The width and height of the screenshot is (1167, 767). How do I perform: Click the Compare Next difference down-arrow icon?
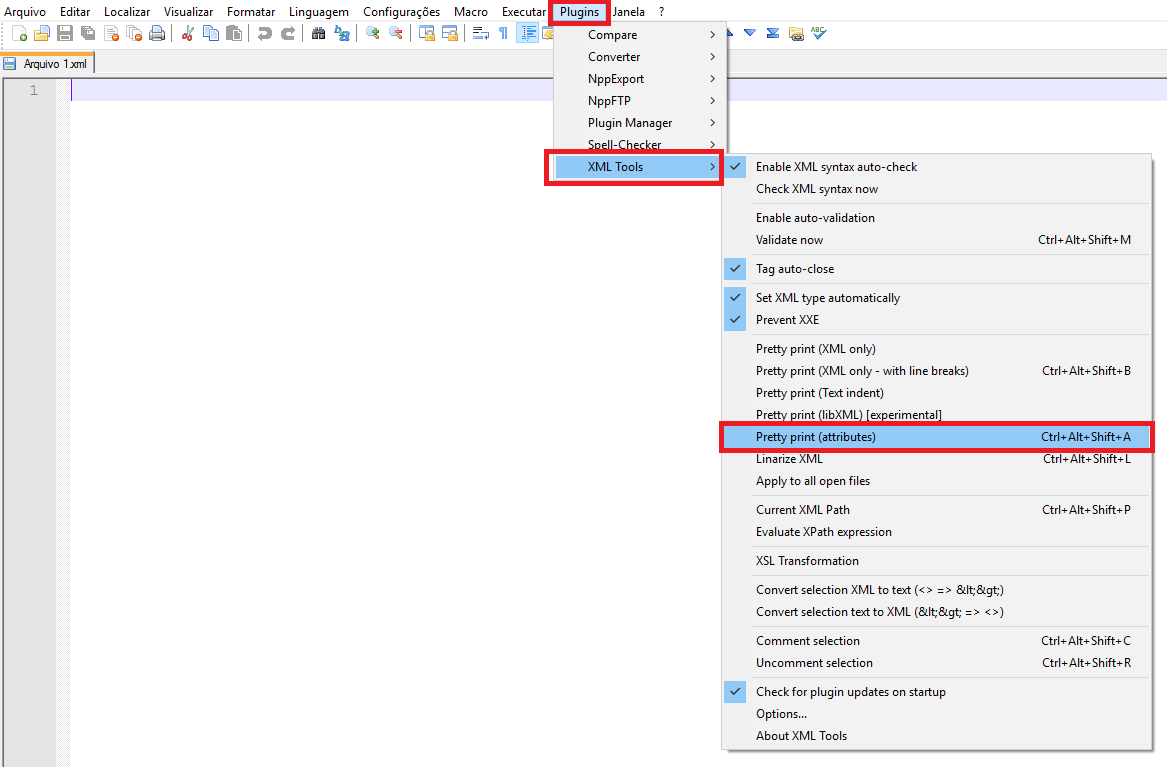pyautogui.click(x=749, y=33)
